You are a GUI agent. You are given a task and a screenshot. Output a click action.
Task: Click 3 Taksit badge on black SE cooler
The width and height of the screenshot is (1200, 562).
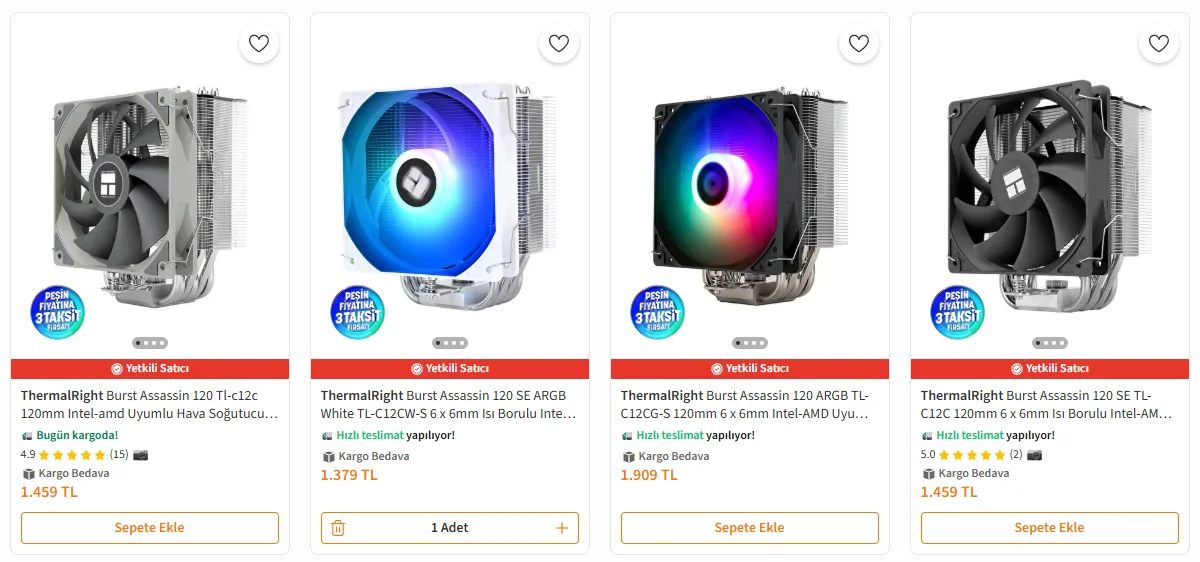coord(957,312)
